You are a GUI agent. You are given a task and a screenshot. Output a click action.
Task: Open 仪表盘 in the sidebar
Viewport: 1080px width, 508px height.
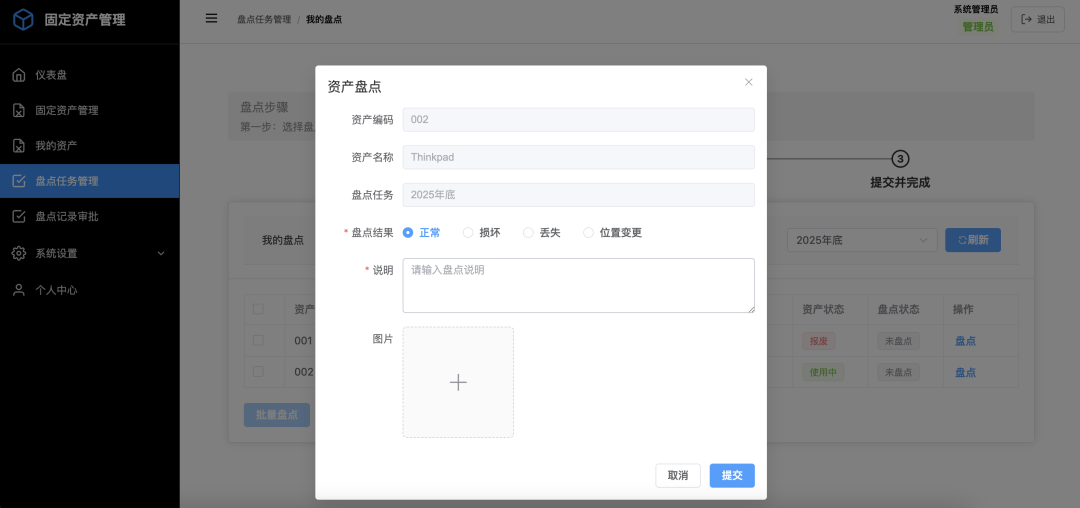click(90, 75)
